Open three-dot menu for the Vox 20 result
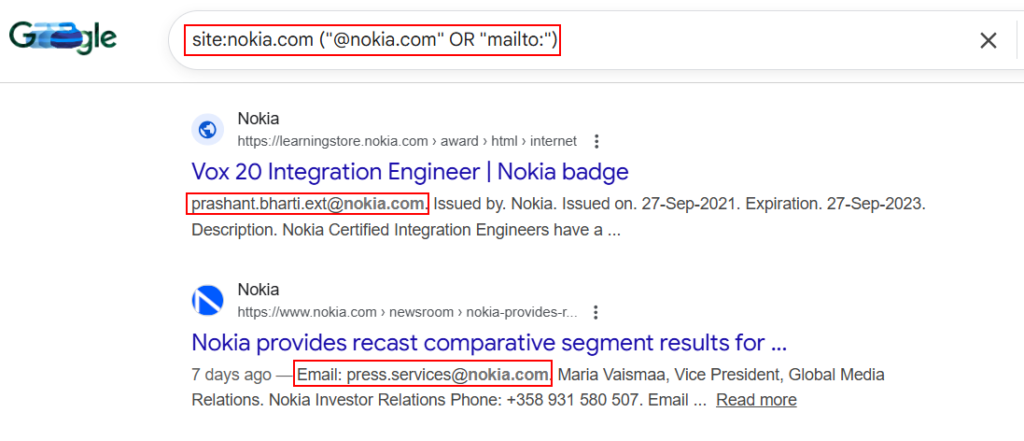The image size is (1024, 441). pyautogui.click(x=597, y=141)
